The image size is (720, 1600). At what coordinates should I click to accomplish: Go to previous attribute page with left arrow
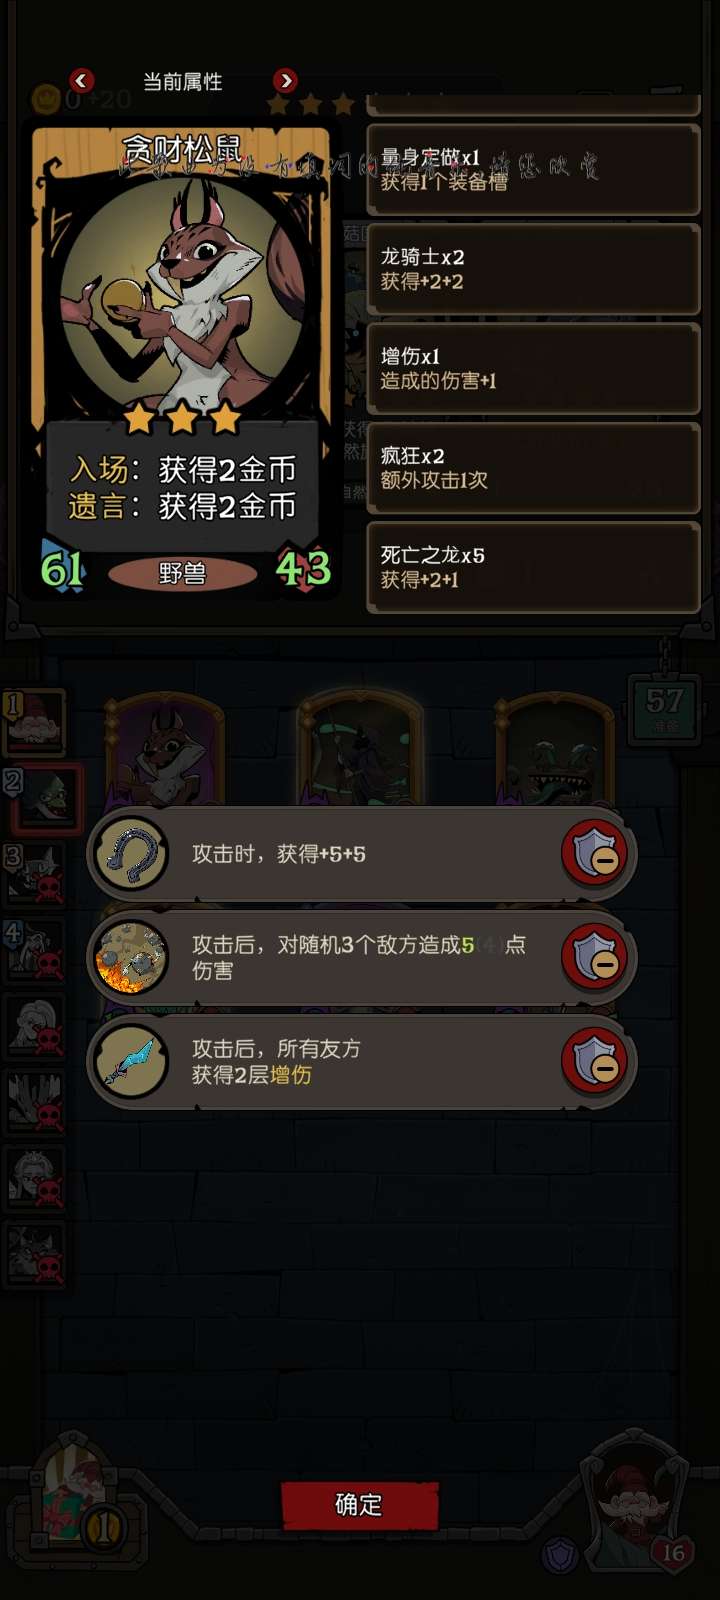82,80
